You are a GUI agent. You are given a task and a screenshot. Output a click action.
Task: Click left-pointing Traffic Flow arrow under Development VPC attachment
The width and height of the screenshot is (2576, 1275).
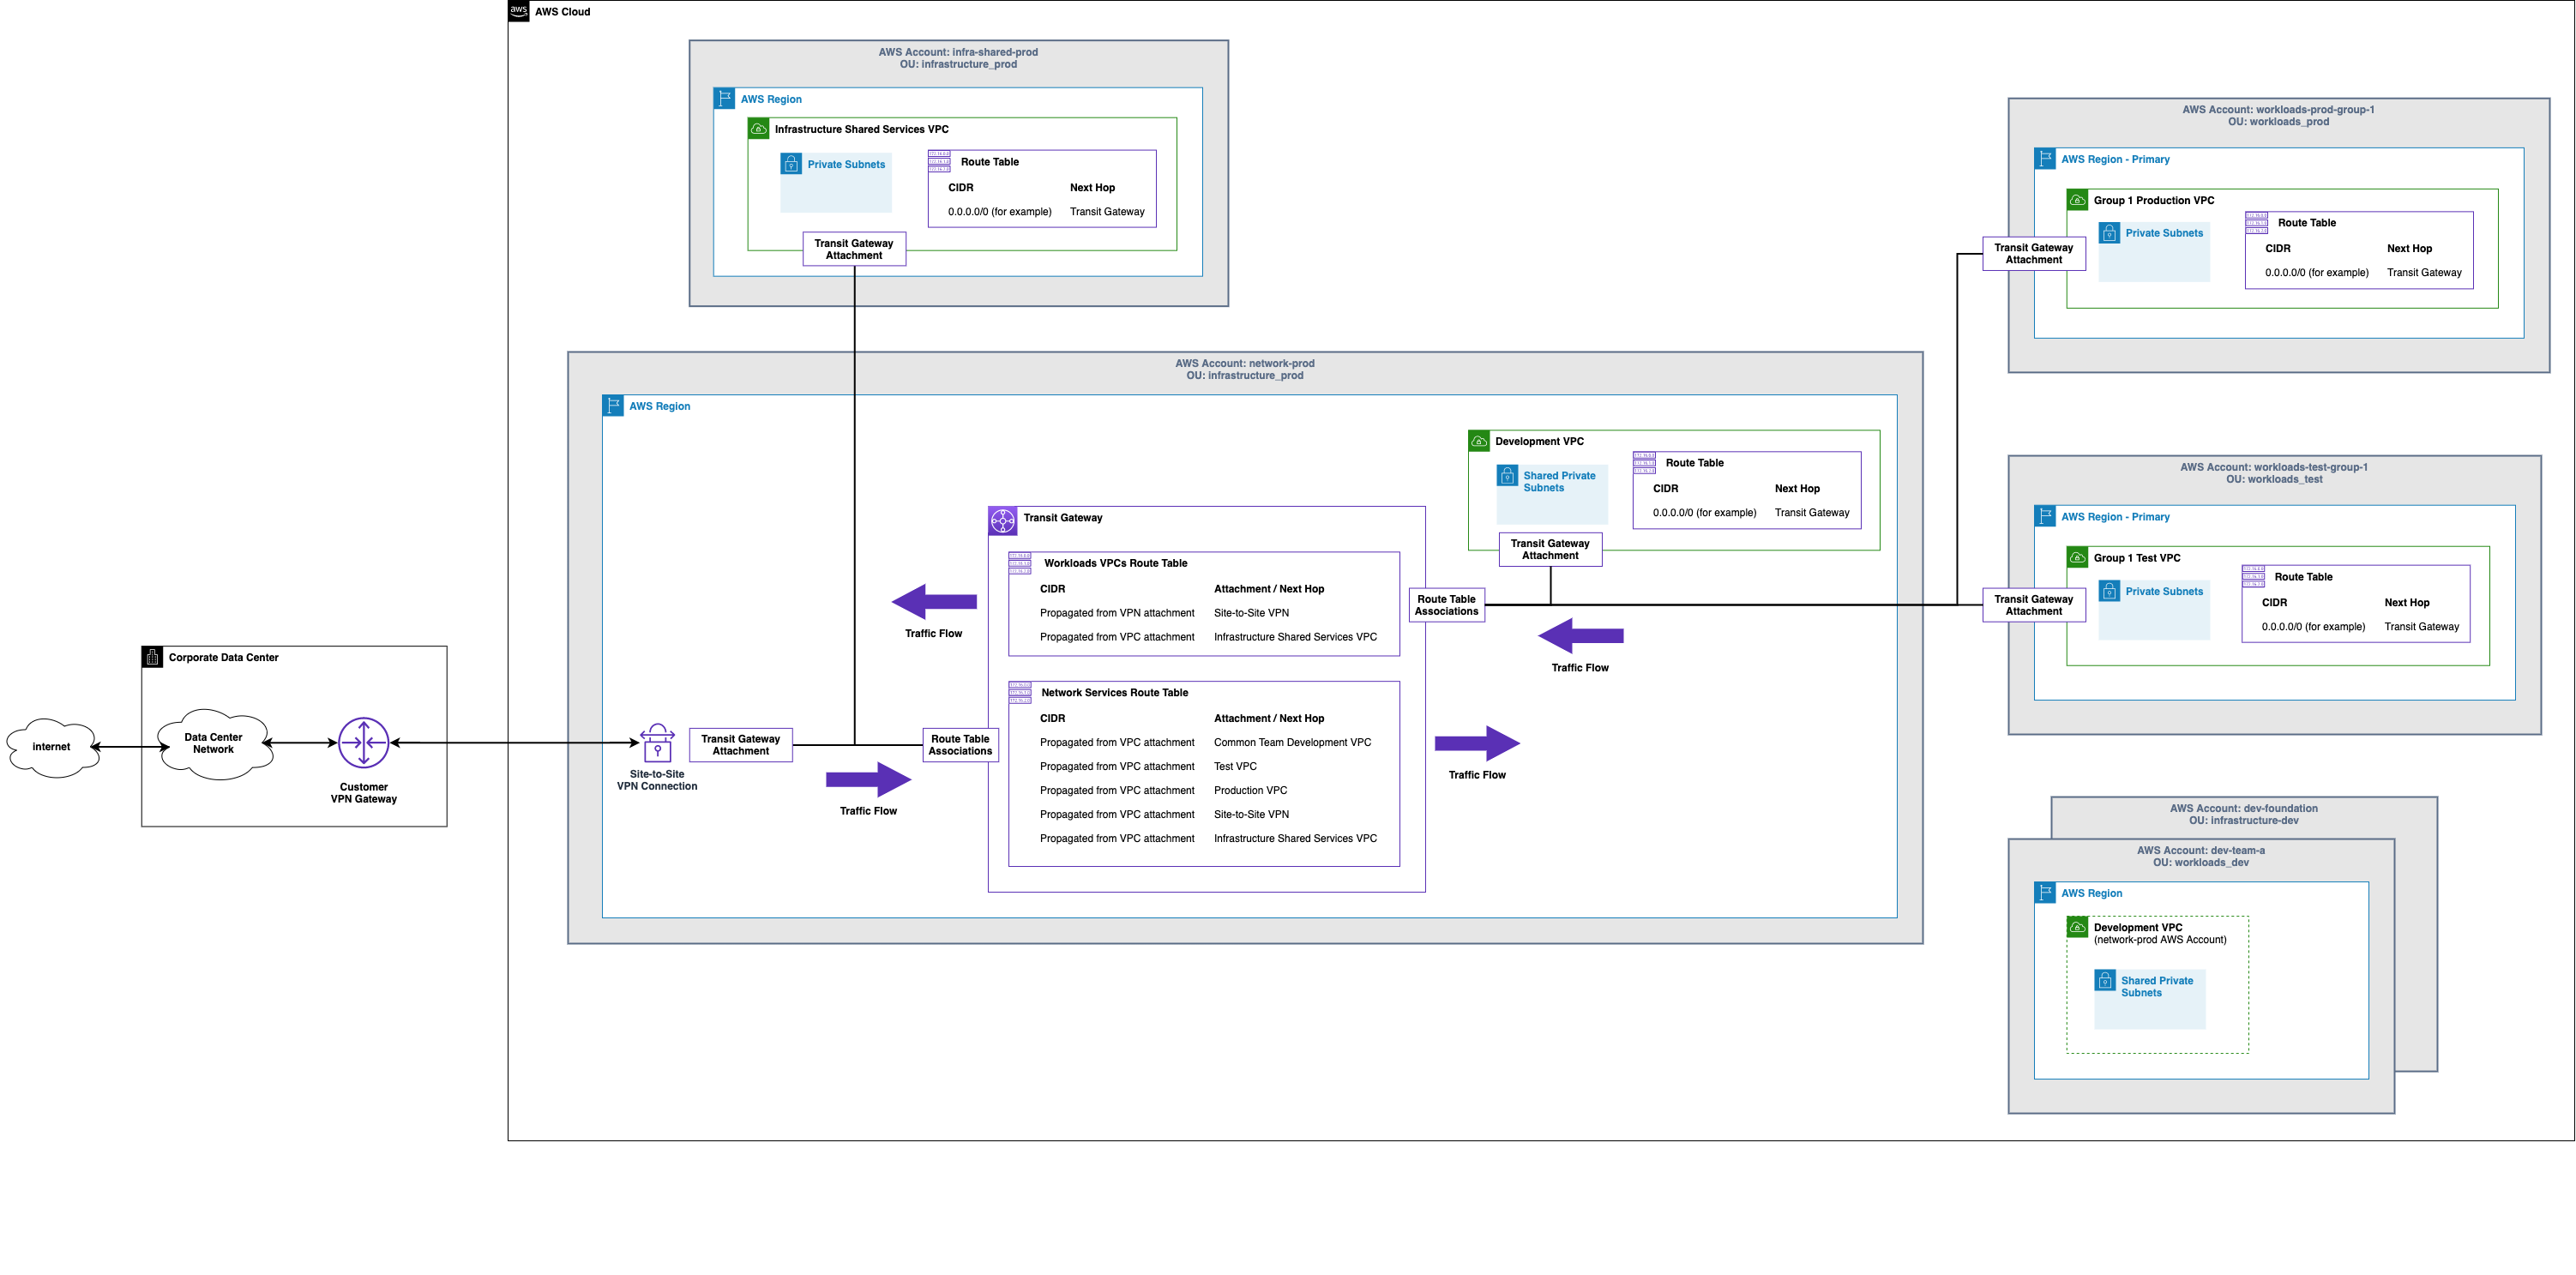(1580, 636)
